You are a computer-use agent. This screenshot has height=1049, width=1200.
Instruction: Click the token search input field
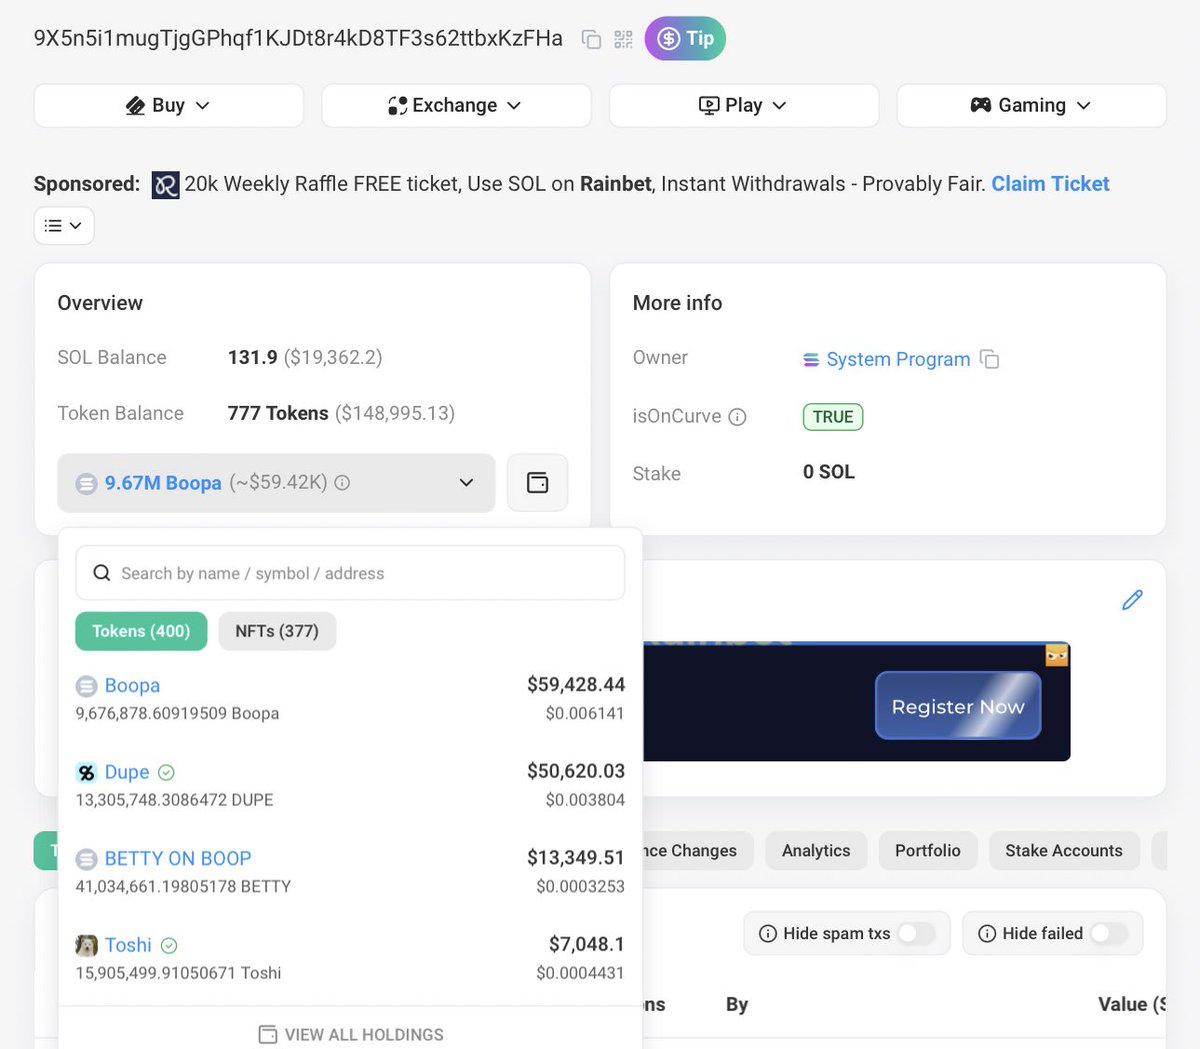(350, 572)
